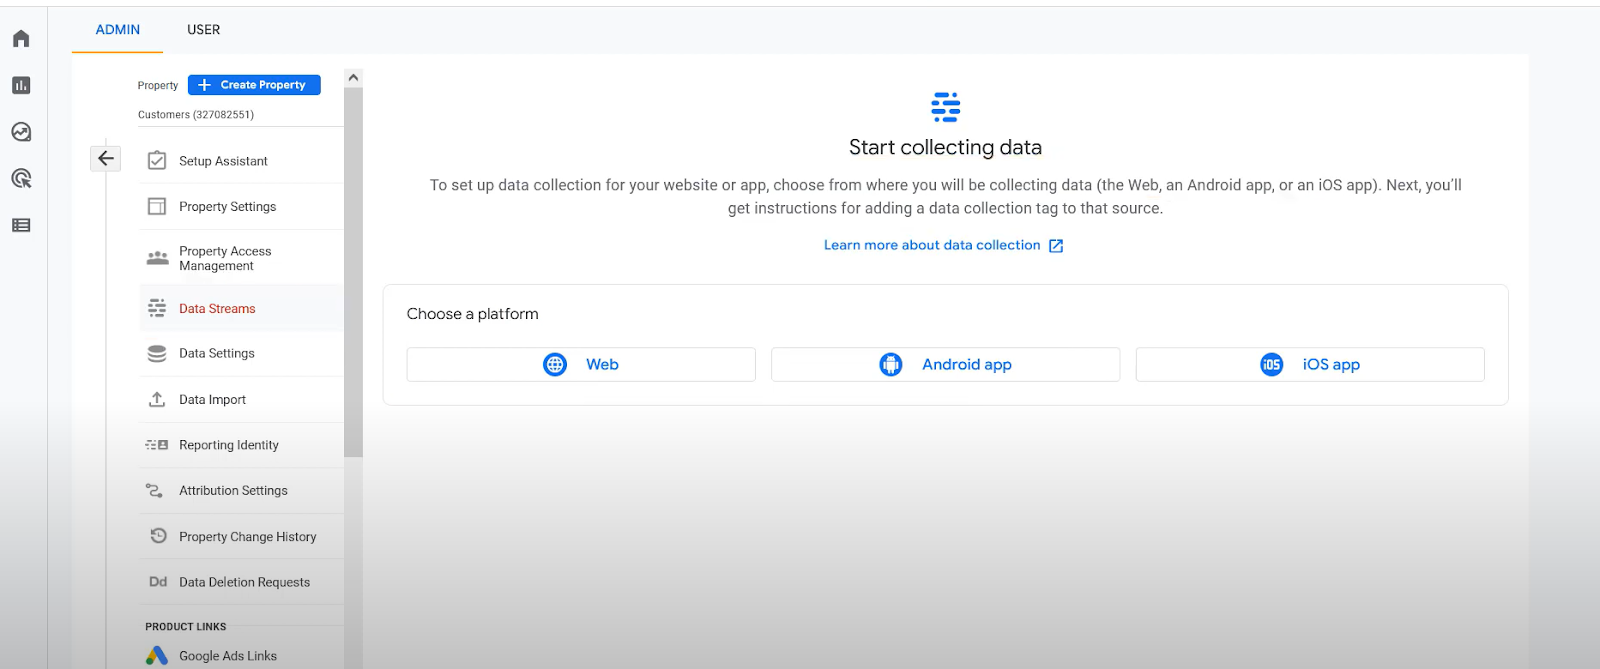Click the back arrow collapse button
The image size is (1600, 669).
(106, 159)
